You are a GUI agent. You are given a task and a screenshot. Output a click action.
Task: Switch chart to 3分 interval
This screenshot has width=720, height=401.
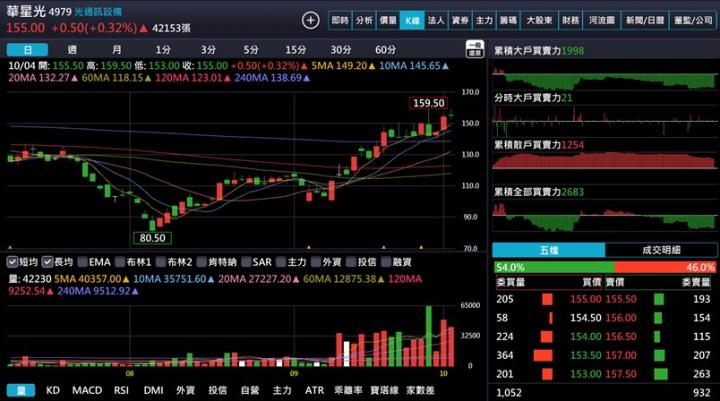coord(208,50)
